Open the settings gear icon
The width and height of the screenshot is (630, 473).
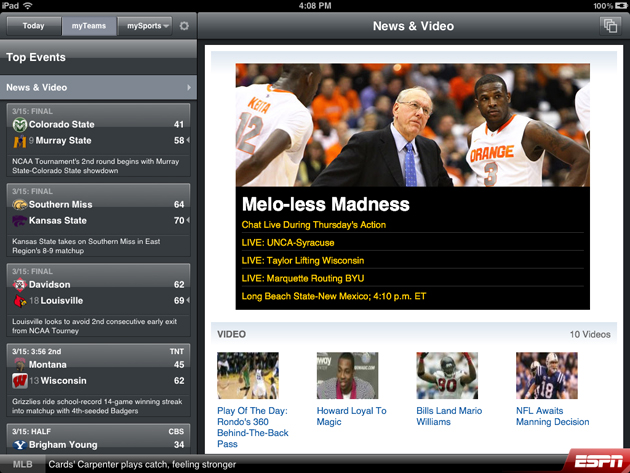point(184,26)
